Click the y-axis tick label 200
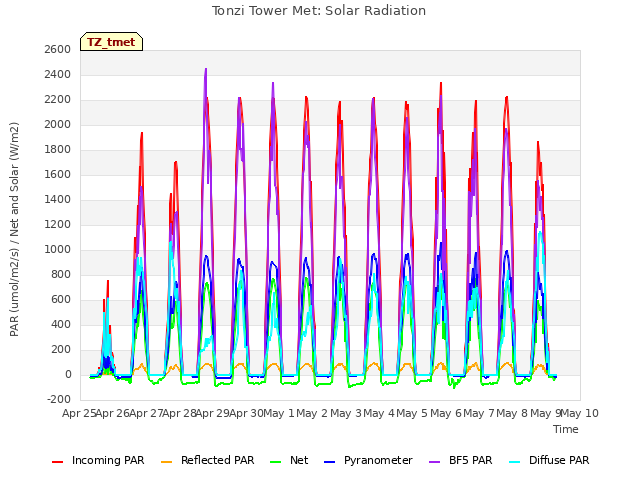640x480 pixels. pyautogui.click(x=61, y=349)
